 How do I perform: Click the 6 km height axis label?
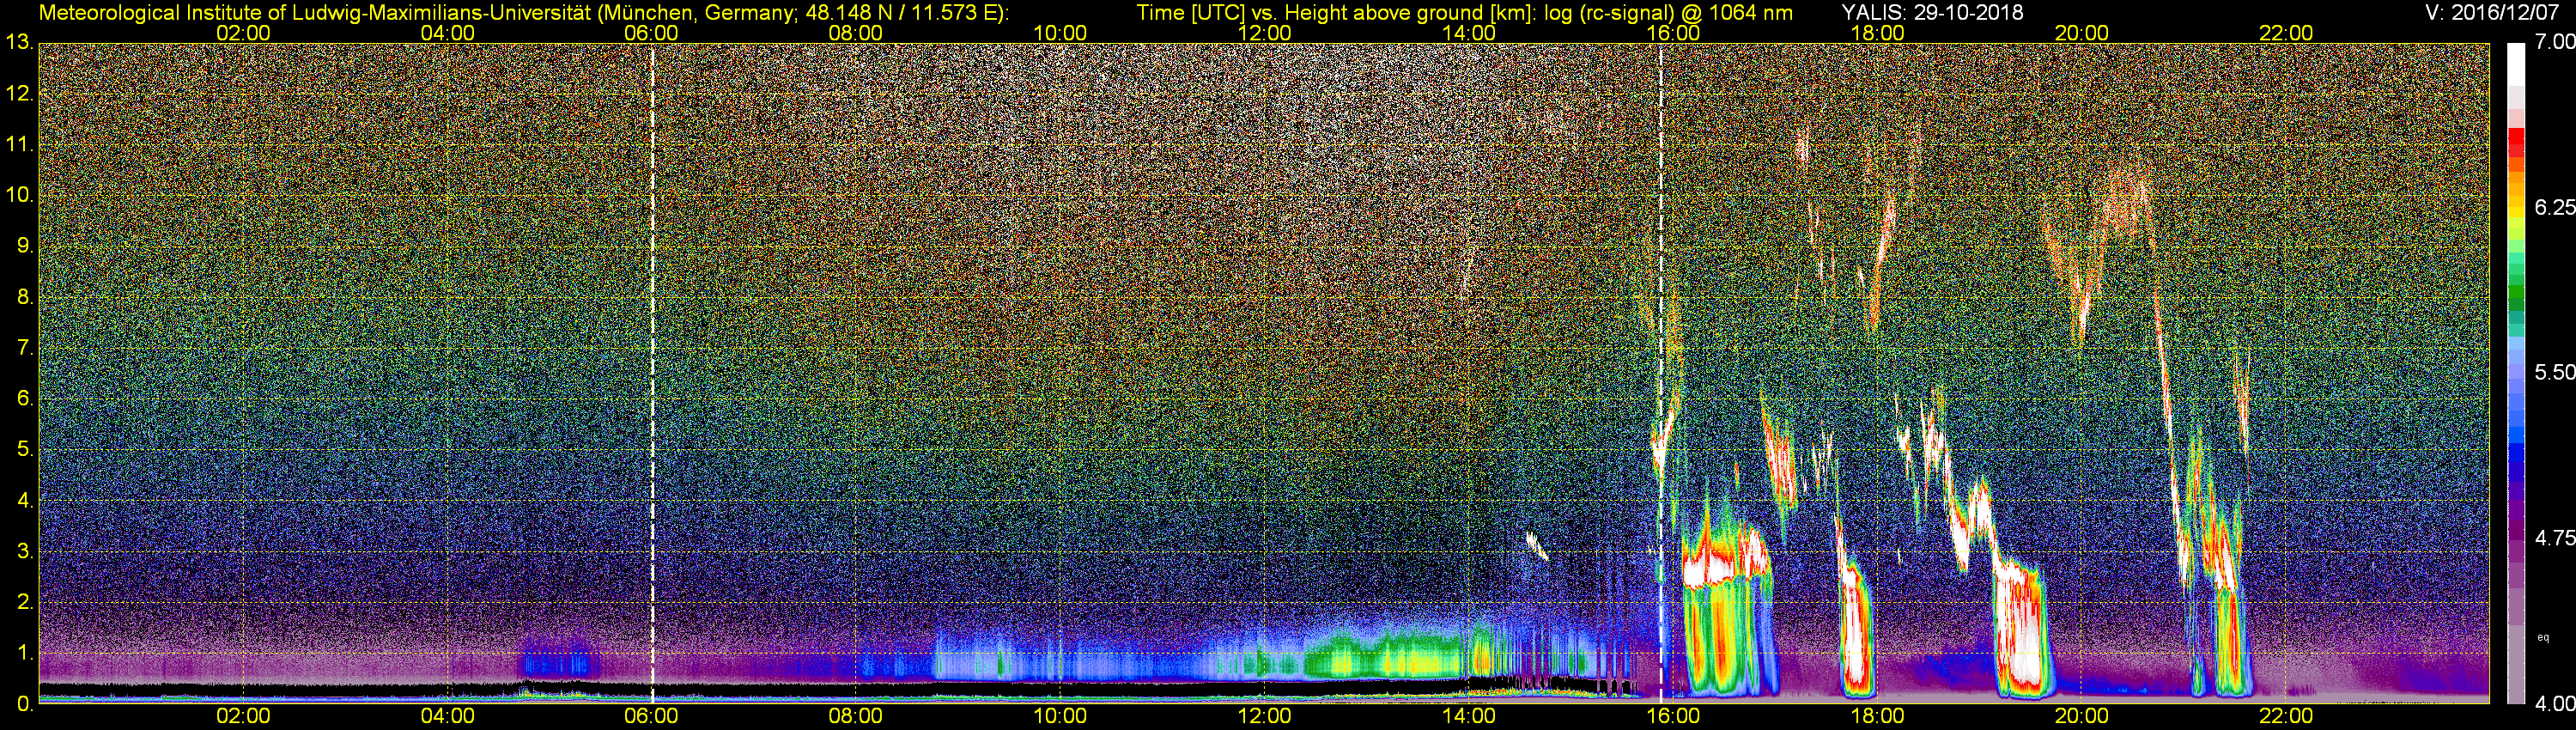(26, 399)
